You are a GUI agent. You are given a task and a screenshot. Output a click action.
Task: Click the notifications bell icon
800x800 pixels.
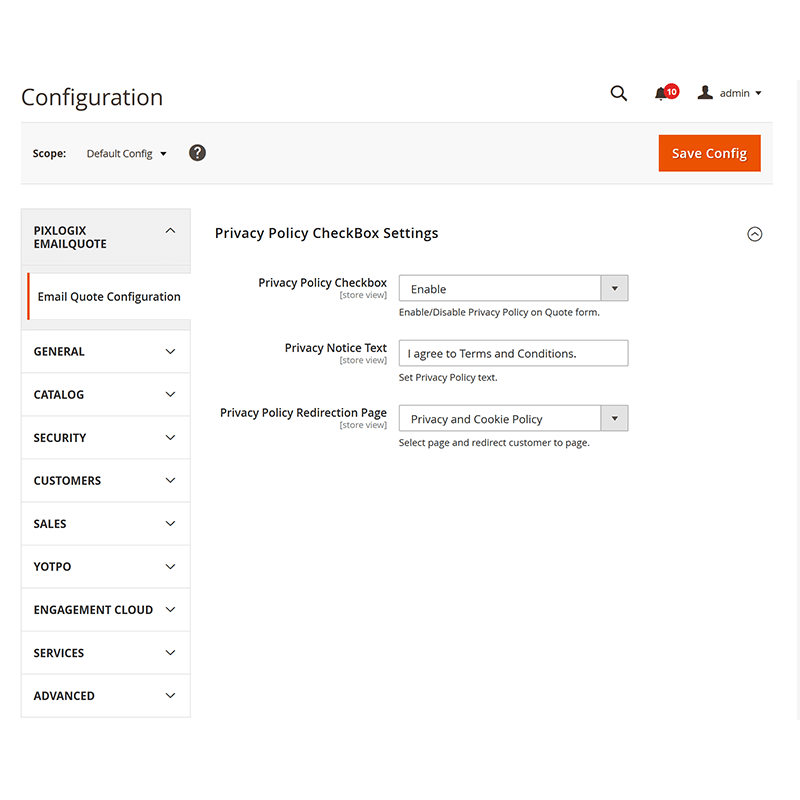coord(662,93)
